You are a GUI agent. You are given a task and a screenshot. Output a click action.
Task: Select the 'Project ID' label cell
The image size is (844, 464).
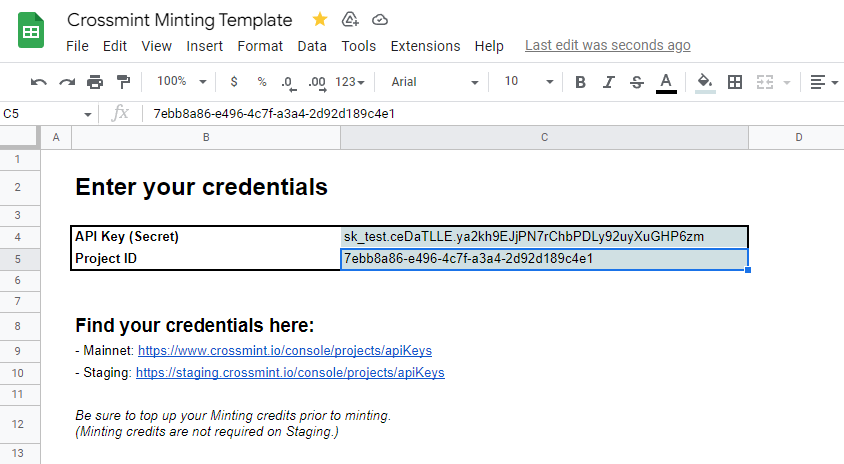[206, 259]
